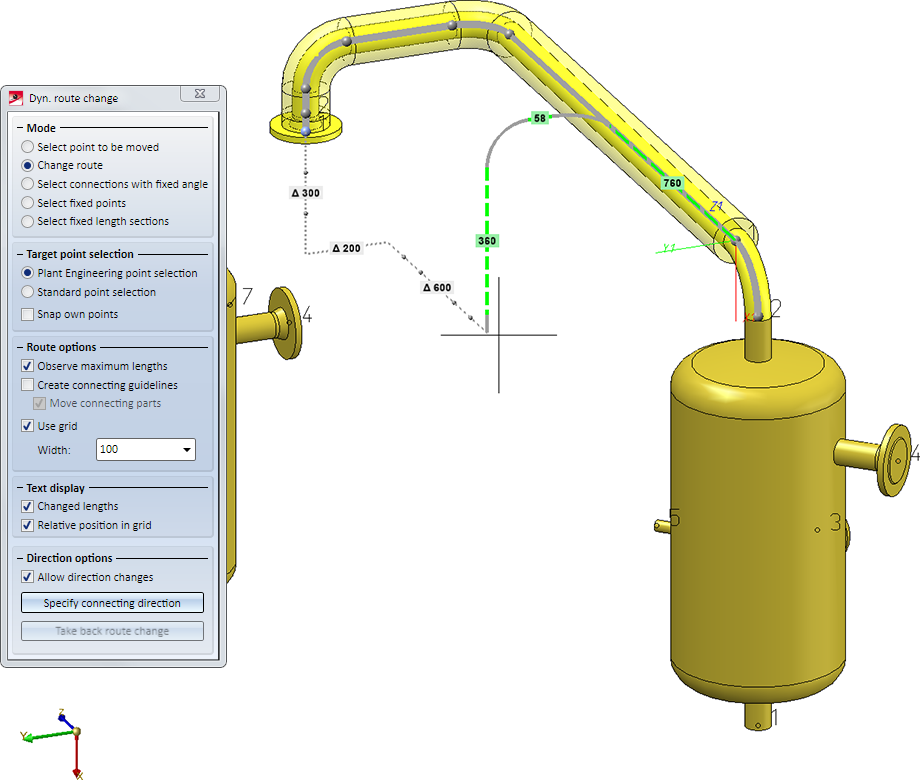Click the HiCAD icon in dialog title bar
Image resolution: width=920 pixels, height=780 pixels.
16,98
